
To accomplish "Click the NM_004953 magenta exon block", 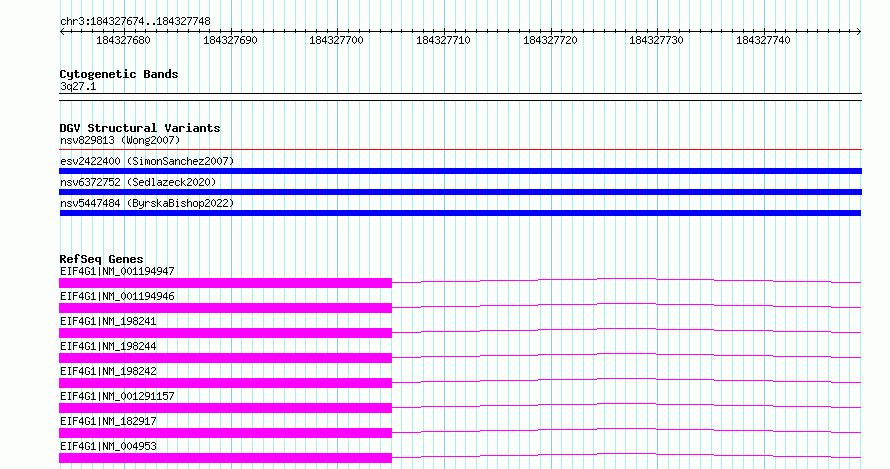I will coord(225,458).
